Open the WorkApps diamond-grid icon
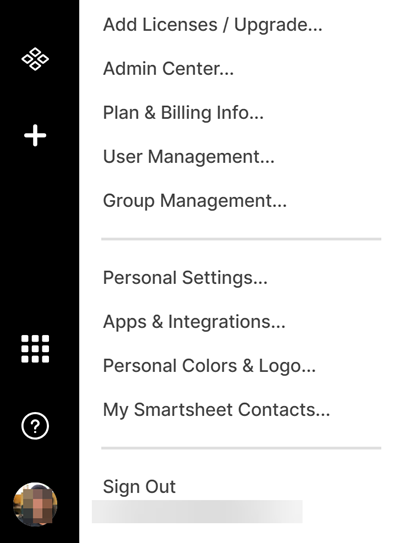Viewport: 400px width, 543px height. coord(35,59)
